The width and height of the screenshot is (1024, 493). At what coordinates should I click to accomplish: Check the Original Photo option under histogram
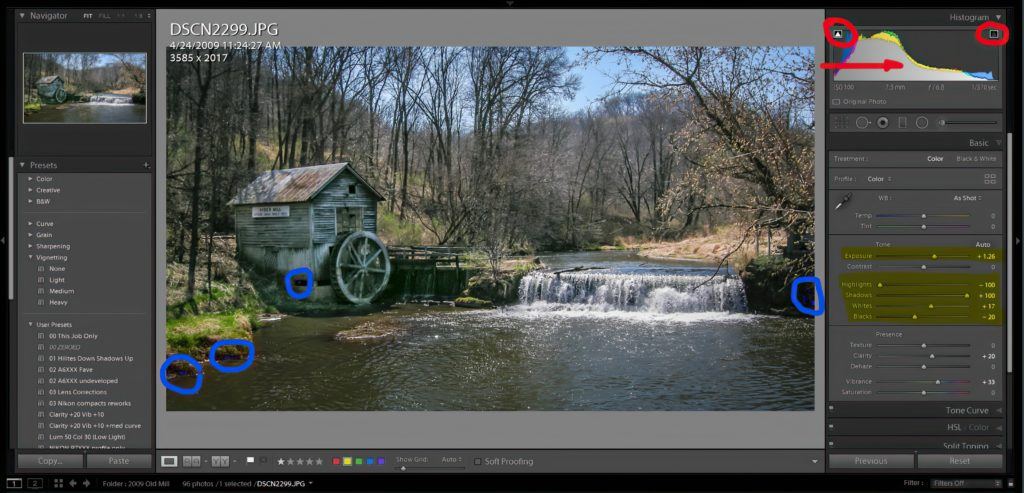tap(836, 101)
